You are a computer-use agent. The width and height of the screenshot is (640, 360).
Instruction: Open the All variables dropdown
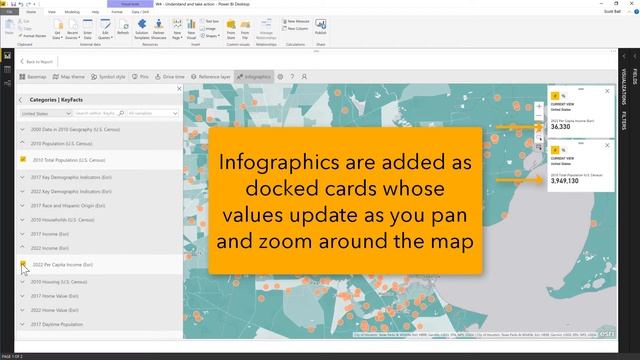pyautogui.click(x=153, y=113)
